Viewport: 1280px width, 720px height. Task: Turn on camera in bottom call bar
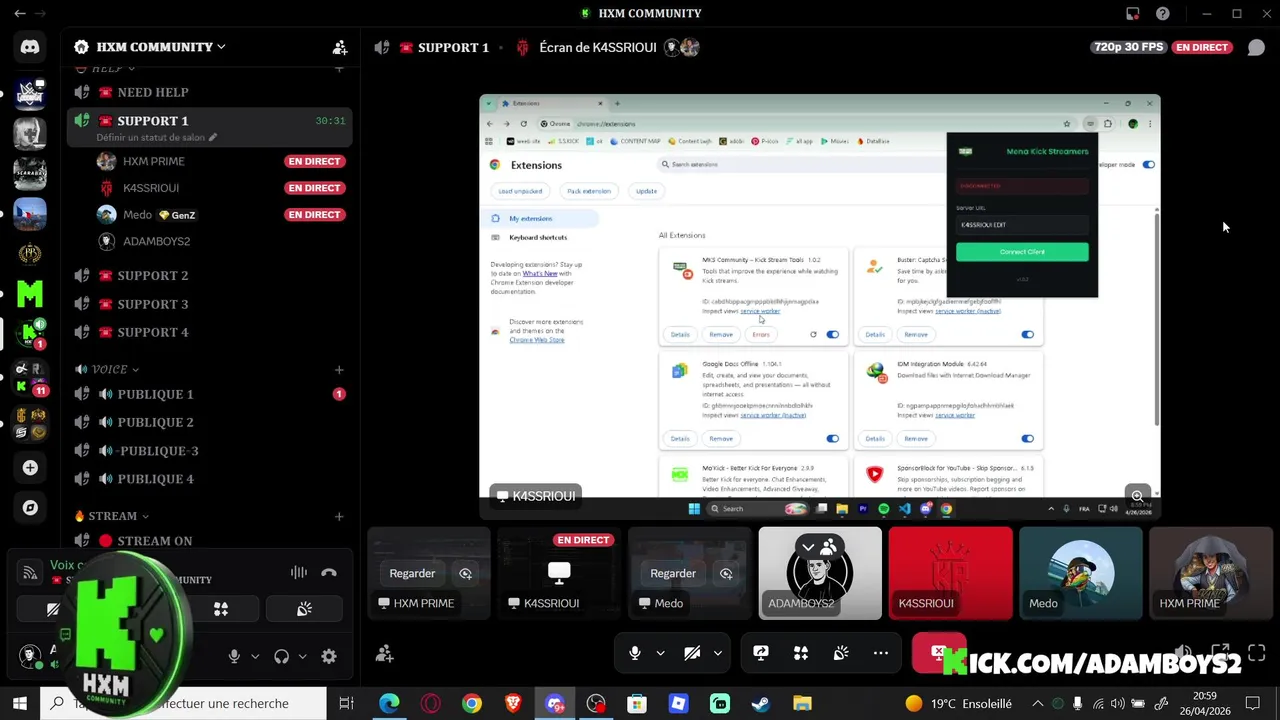pos(691,653)
